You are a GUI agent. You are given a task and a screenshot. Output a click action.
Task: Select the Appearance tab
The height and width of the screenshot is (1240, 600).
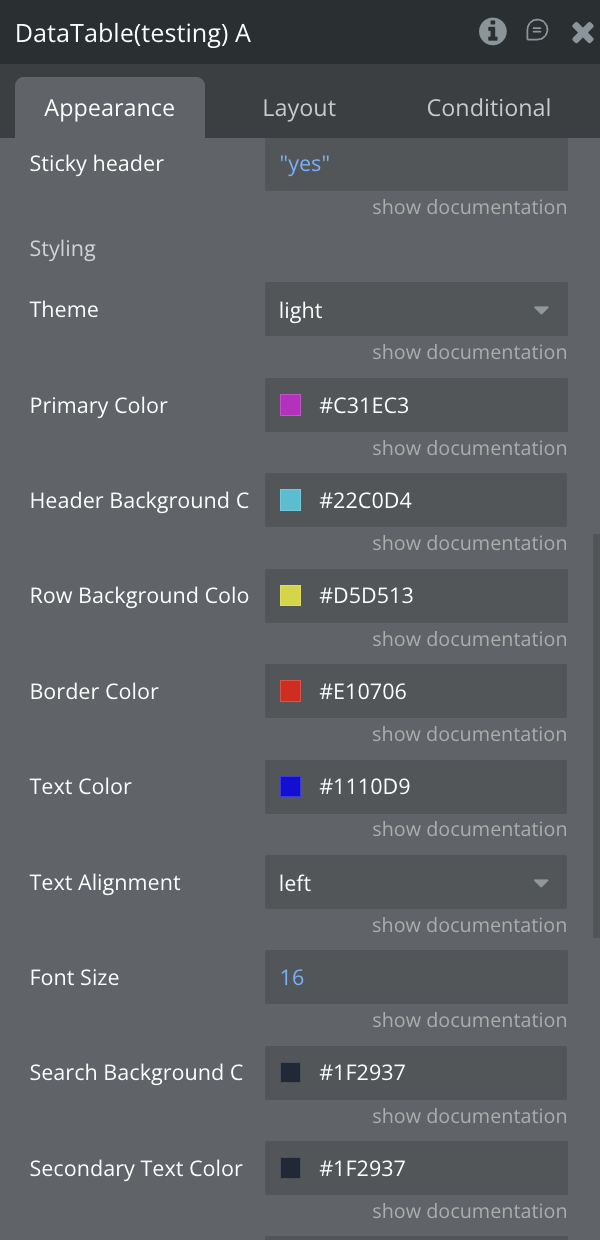click(x=109, y=108)
